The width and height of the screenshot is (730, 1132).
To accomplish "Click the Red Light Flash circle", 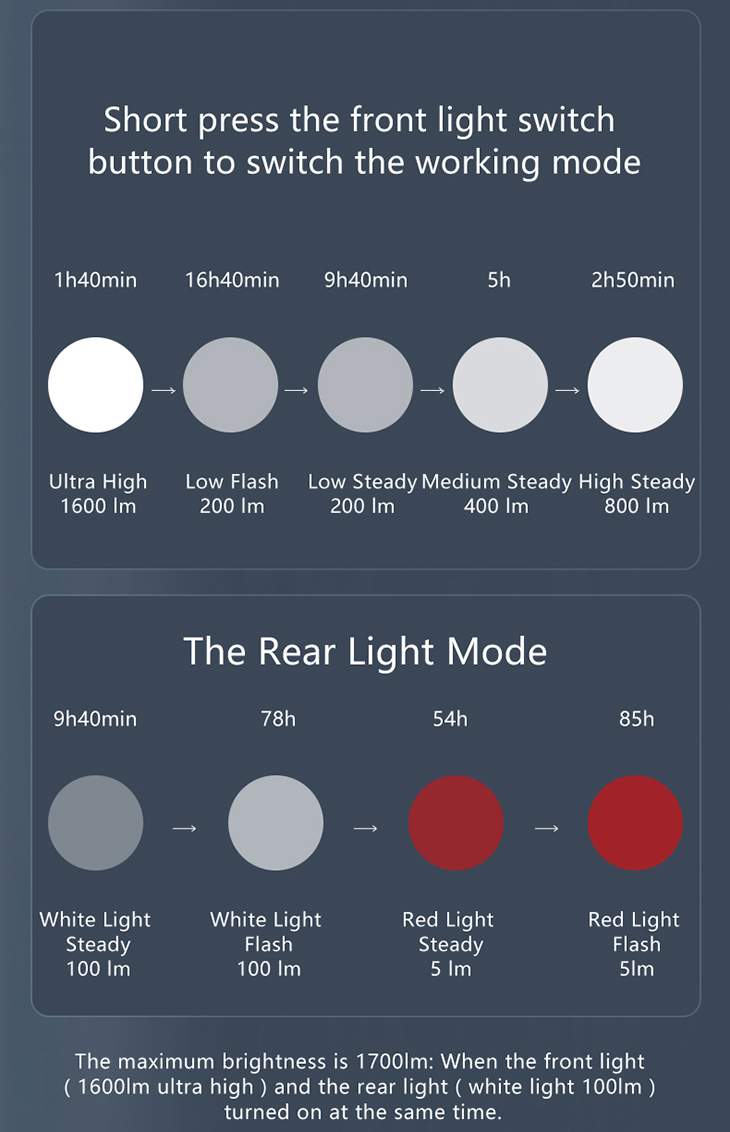I will tap(635, 823).
